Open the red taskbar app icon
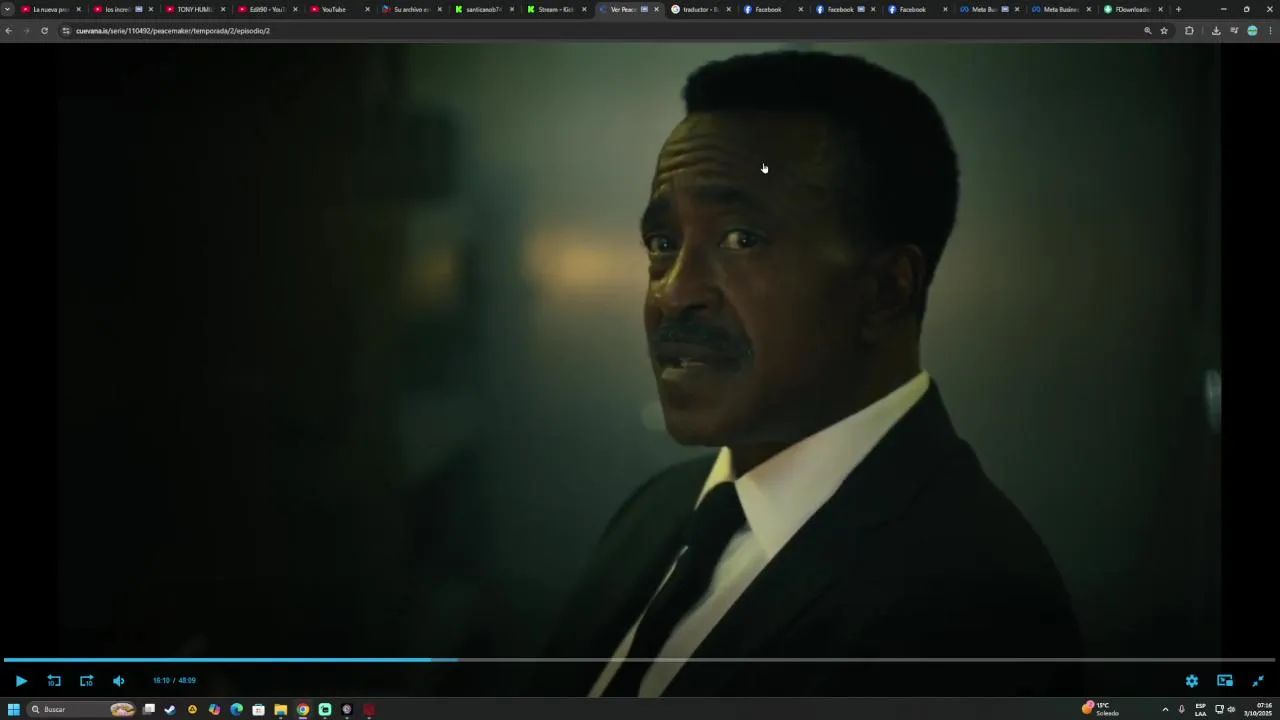The height and width of the screenshot is (720, 1280). pos(369,710)
